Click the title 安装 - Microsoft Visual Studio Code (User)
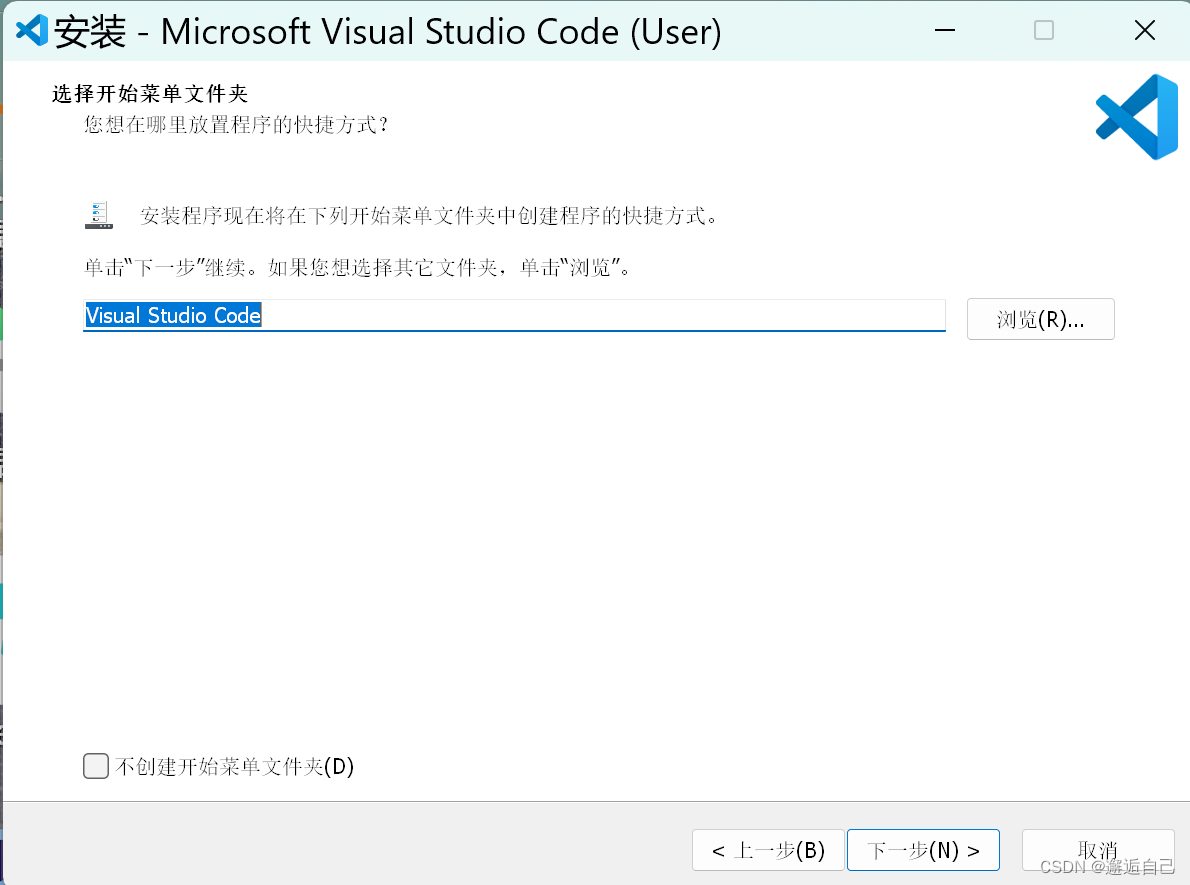 click(388, 32)
